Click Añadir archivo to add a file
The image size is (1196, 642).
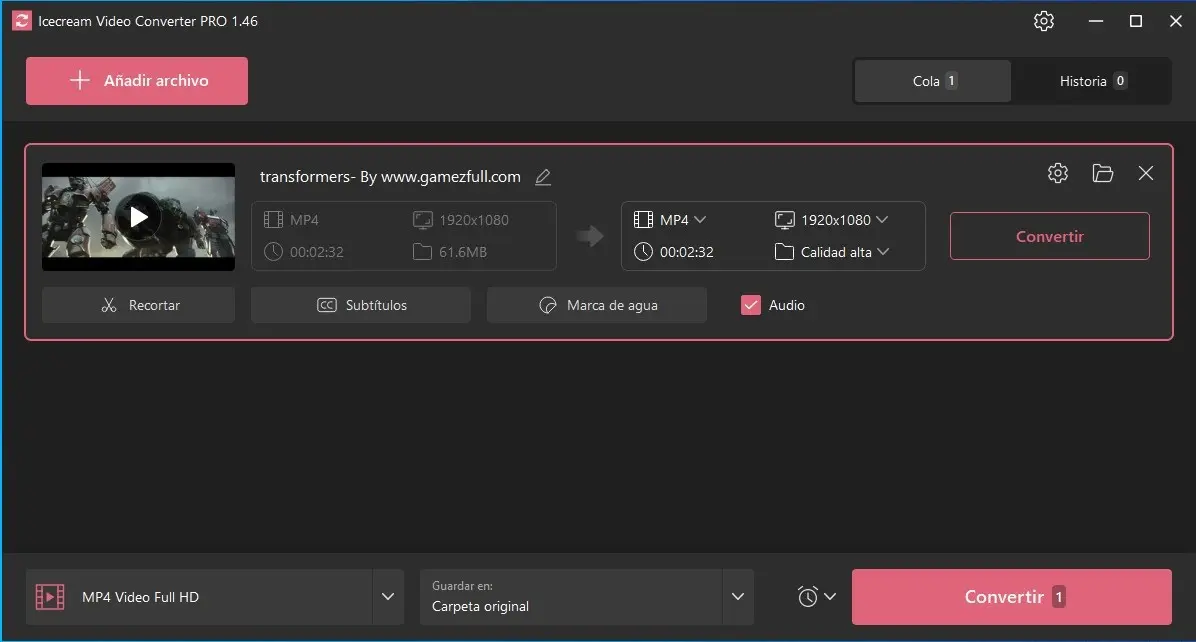[x=136, y=81]
